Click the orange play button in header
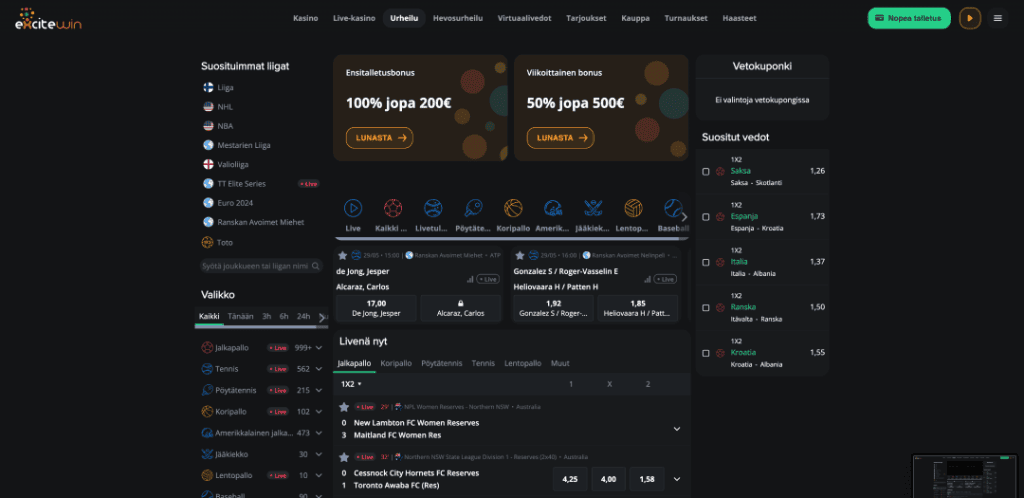The height and width of the screenshot is (498, 1024). point(970,18)
